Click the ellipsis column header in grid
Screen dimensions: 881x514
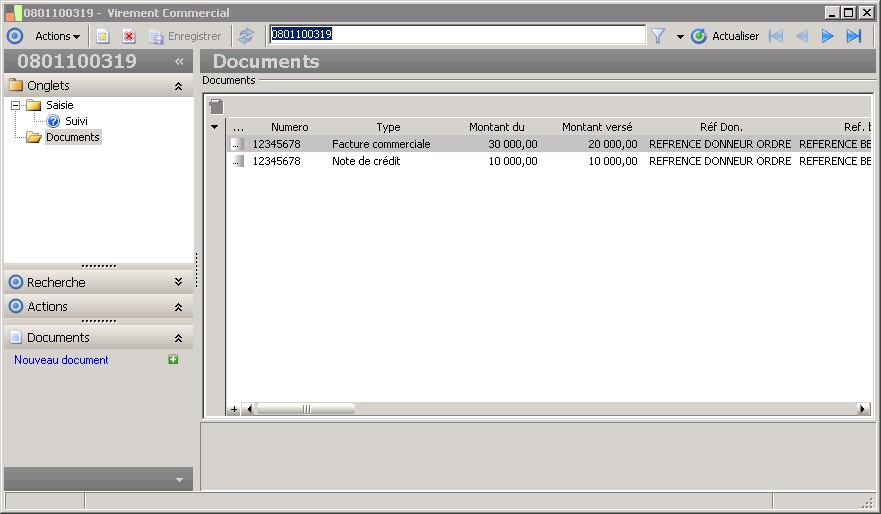tap(238, 128)
